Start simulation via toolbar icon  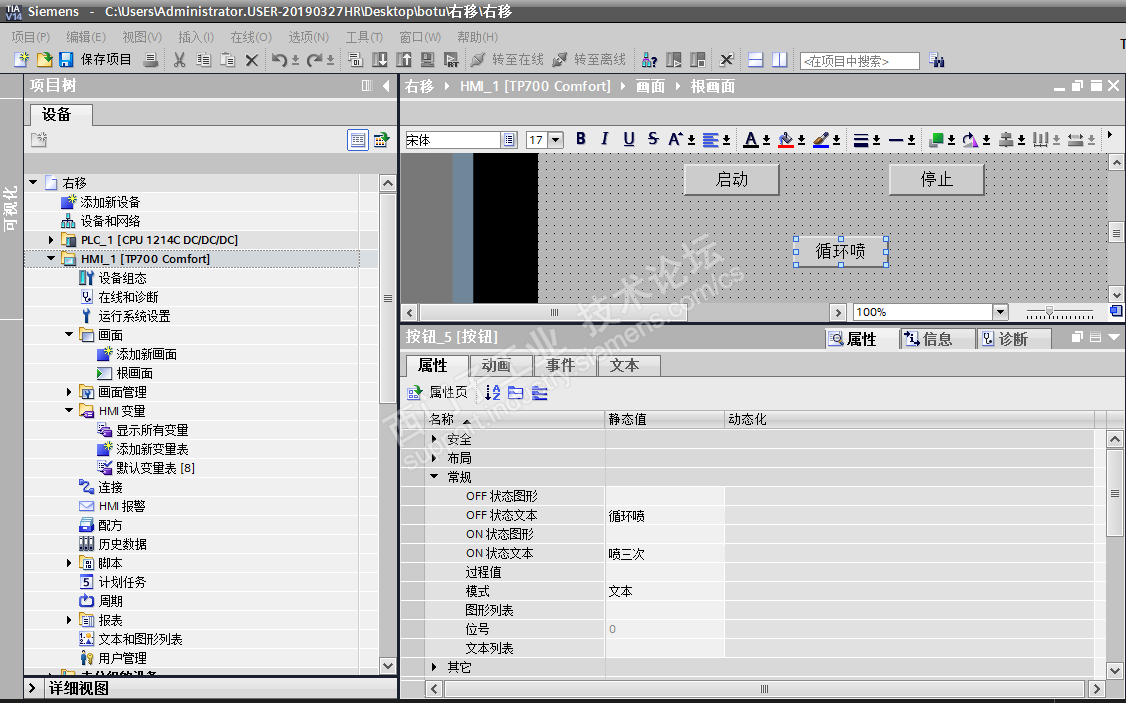point(427,60)
